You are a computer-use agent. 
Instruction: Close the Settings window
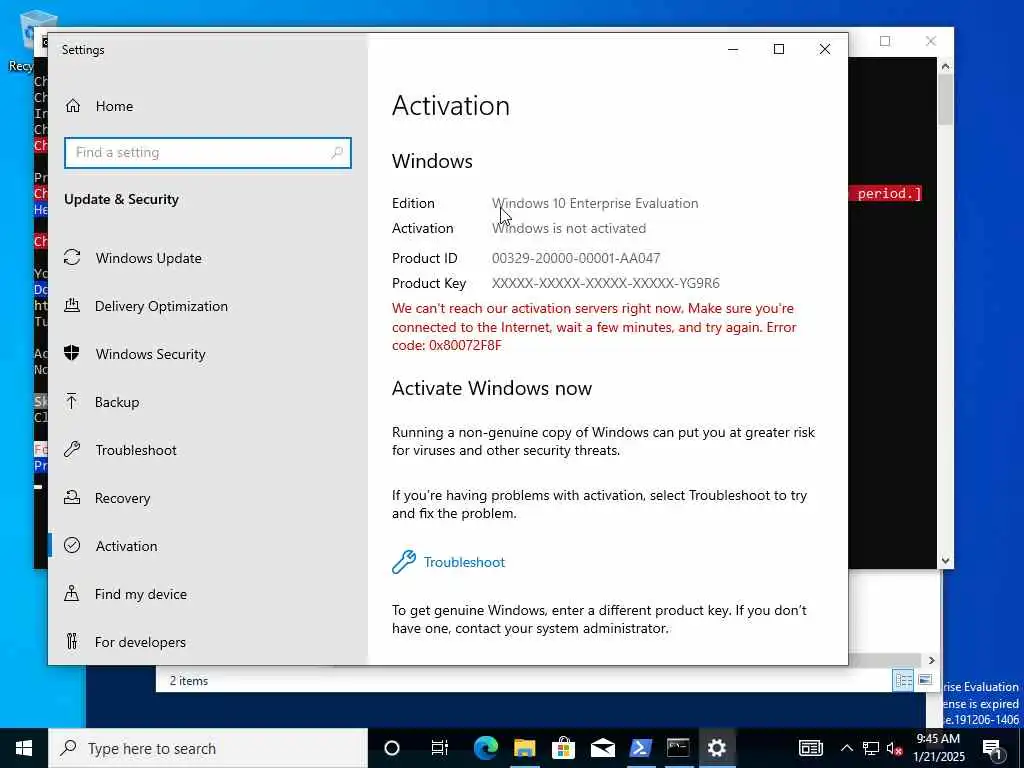[x=825, y=50]
